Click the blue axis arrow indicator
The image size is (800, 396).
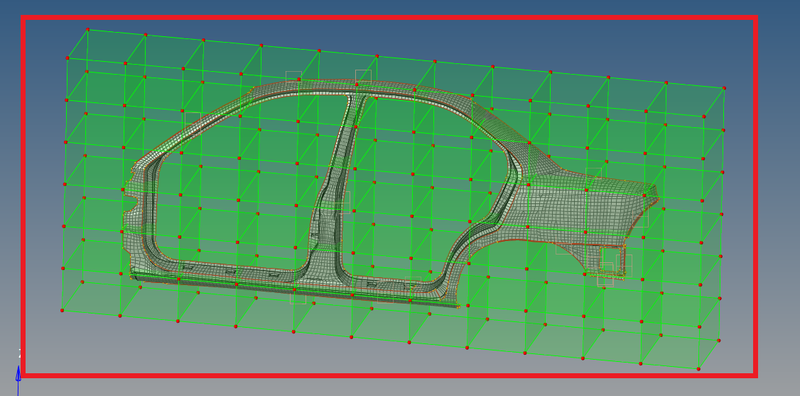point(18,375)
